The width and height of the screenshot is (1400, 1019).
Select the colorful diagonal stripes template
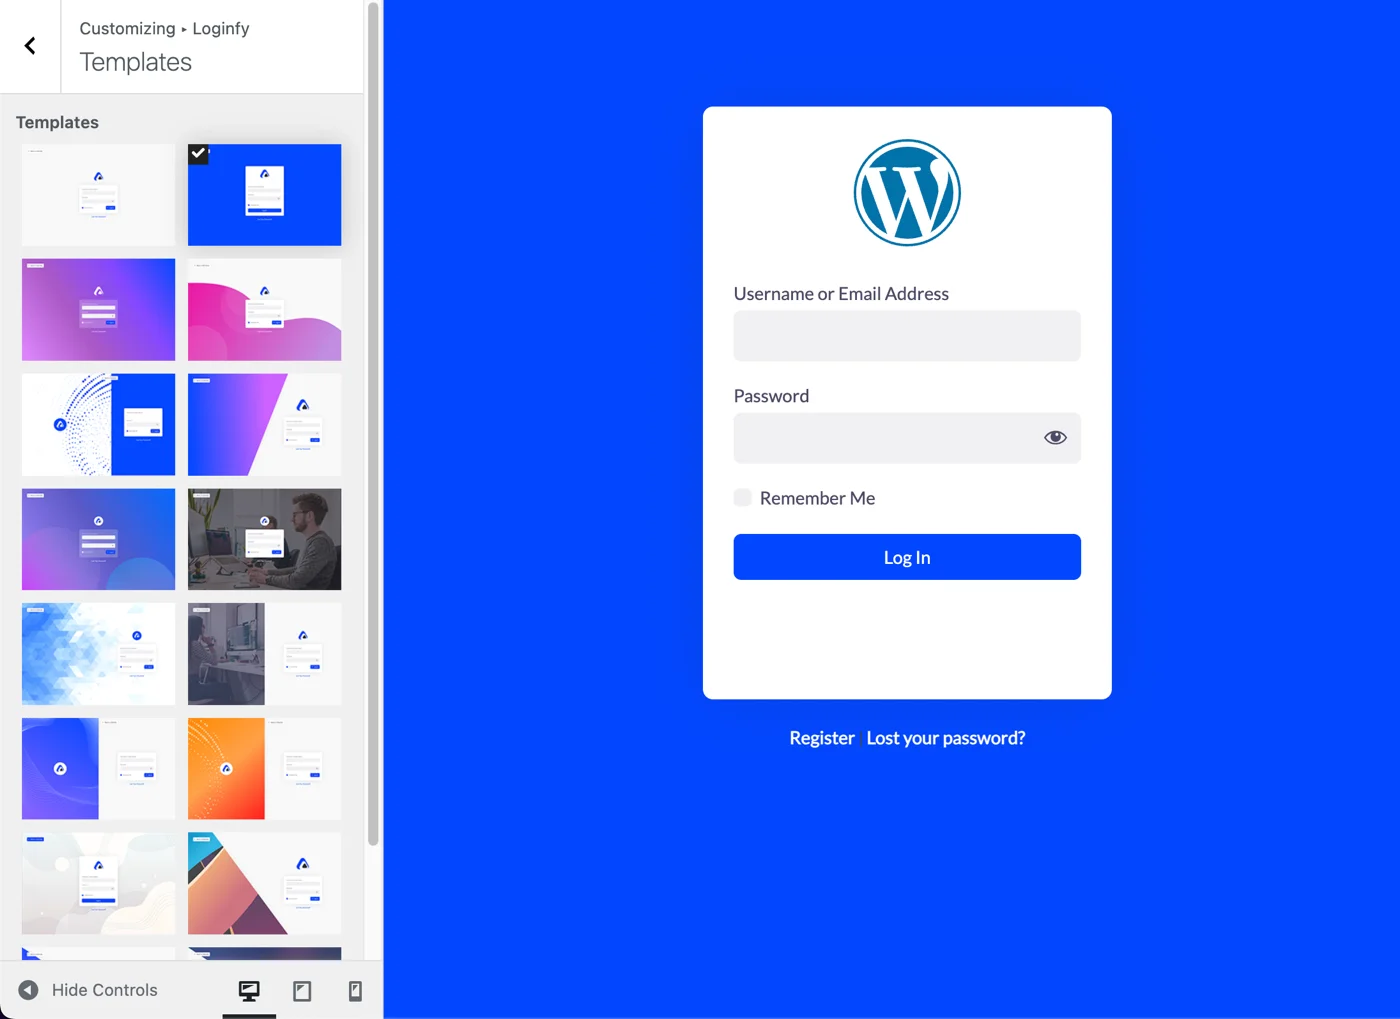pyautogui.click(x=264, y=884)
